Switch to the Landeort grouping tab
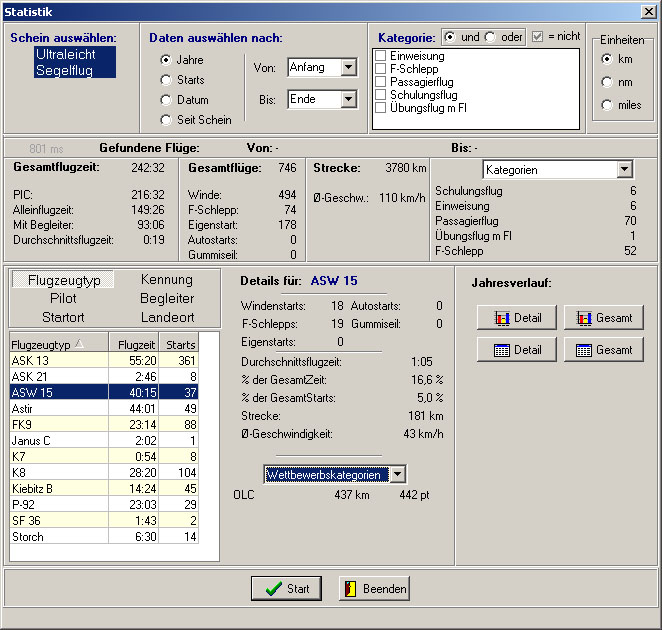662x630 pixels. pos(167,317)
